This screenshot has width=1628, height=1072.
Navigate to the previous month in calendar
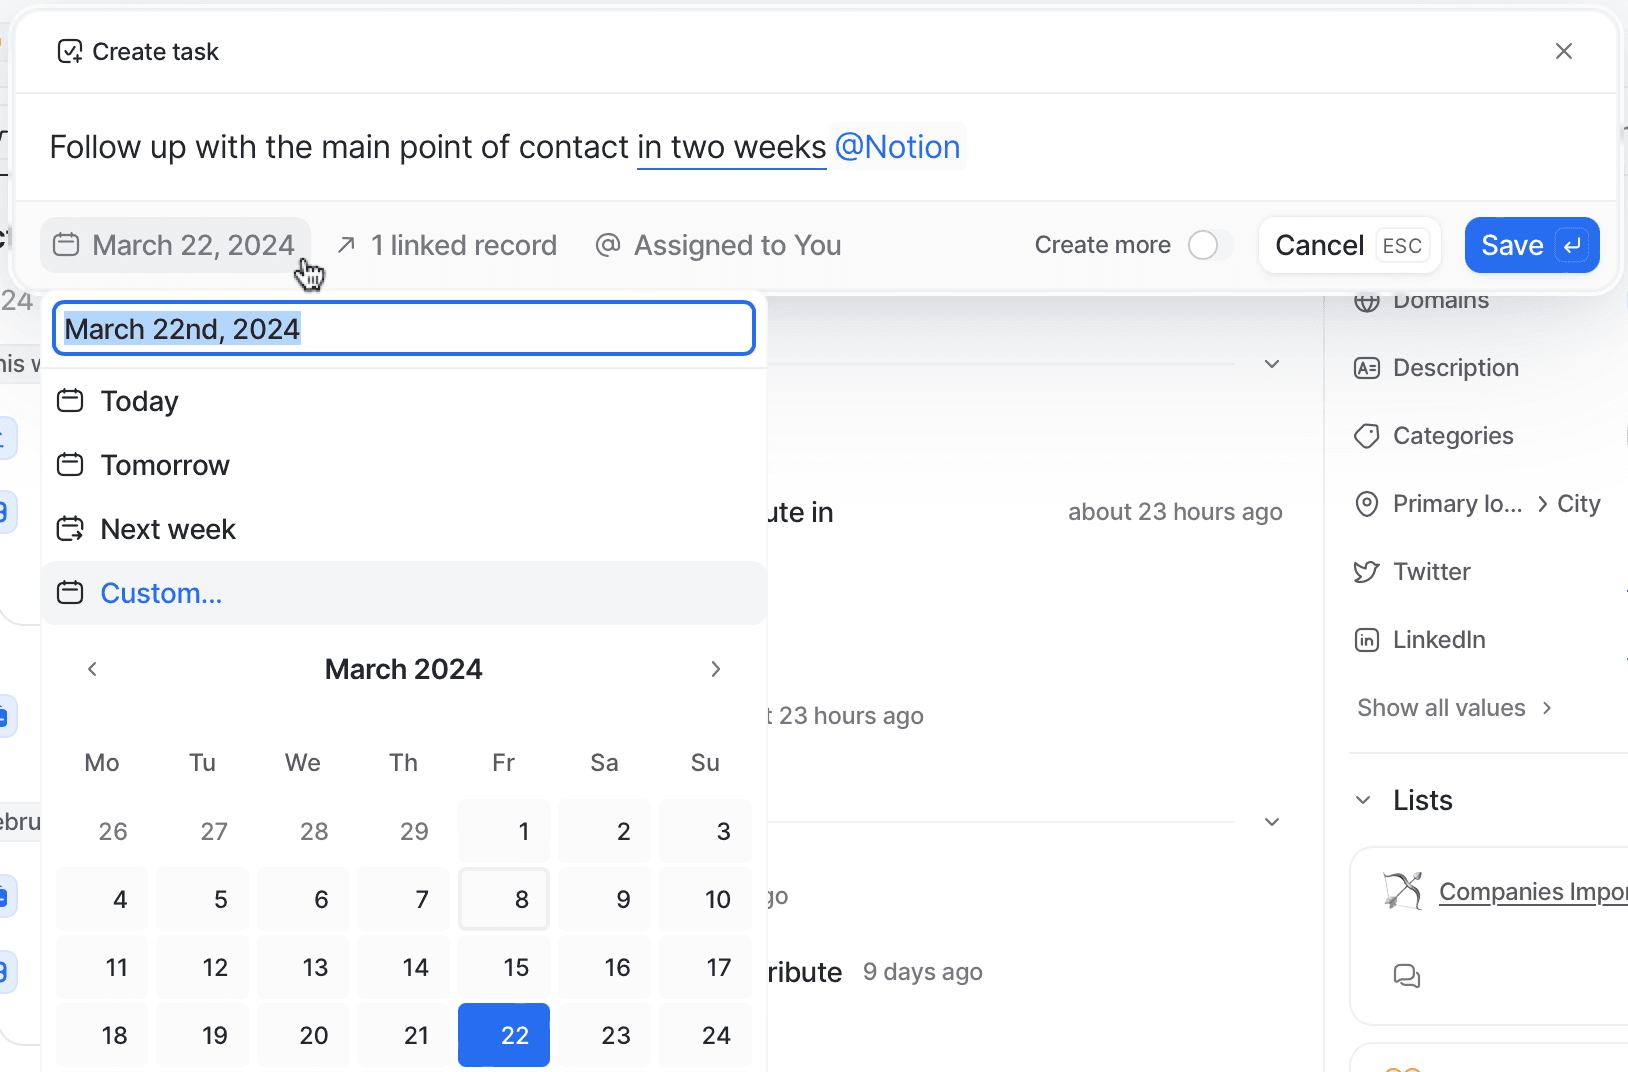91,668
